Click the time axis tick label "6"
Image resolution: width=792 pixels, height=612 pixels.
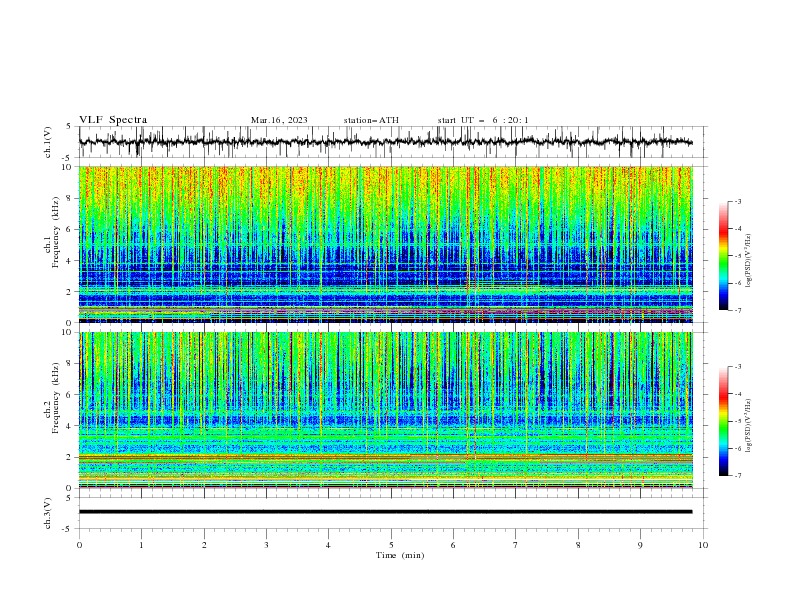pos(453,545)
